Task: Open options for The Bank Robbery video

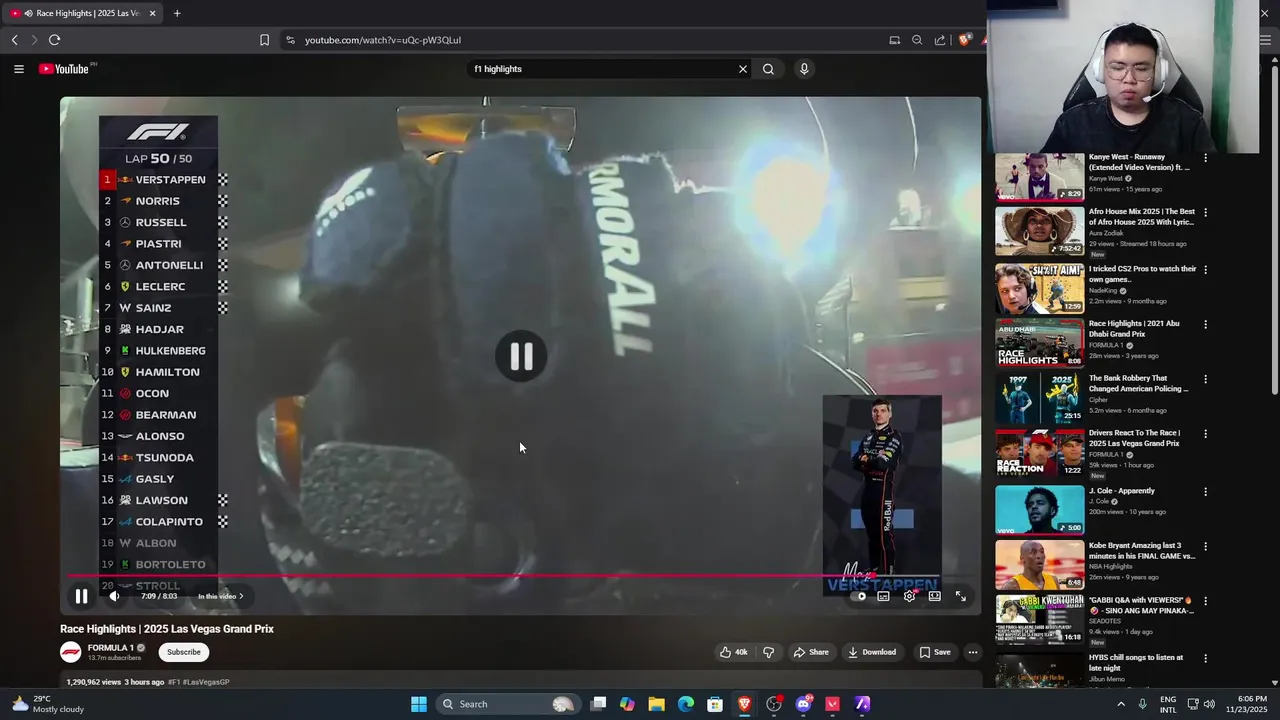Action: tap(1205, 379)
